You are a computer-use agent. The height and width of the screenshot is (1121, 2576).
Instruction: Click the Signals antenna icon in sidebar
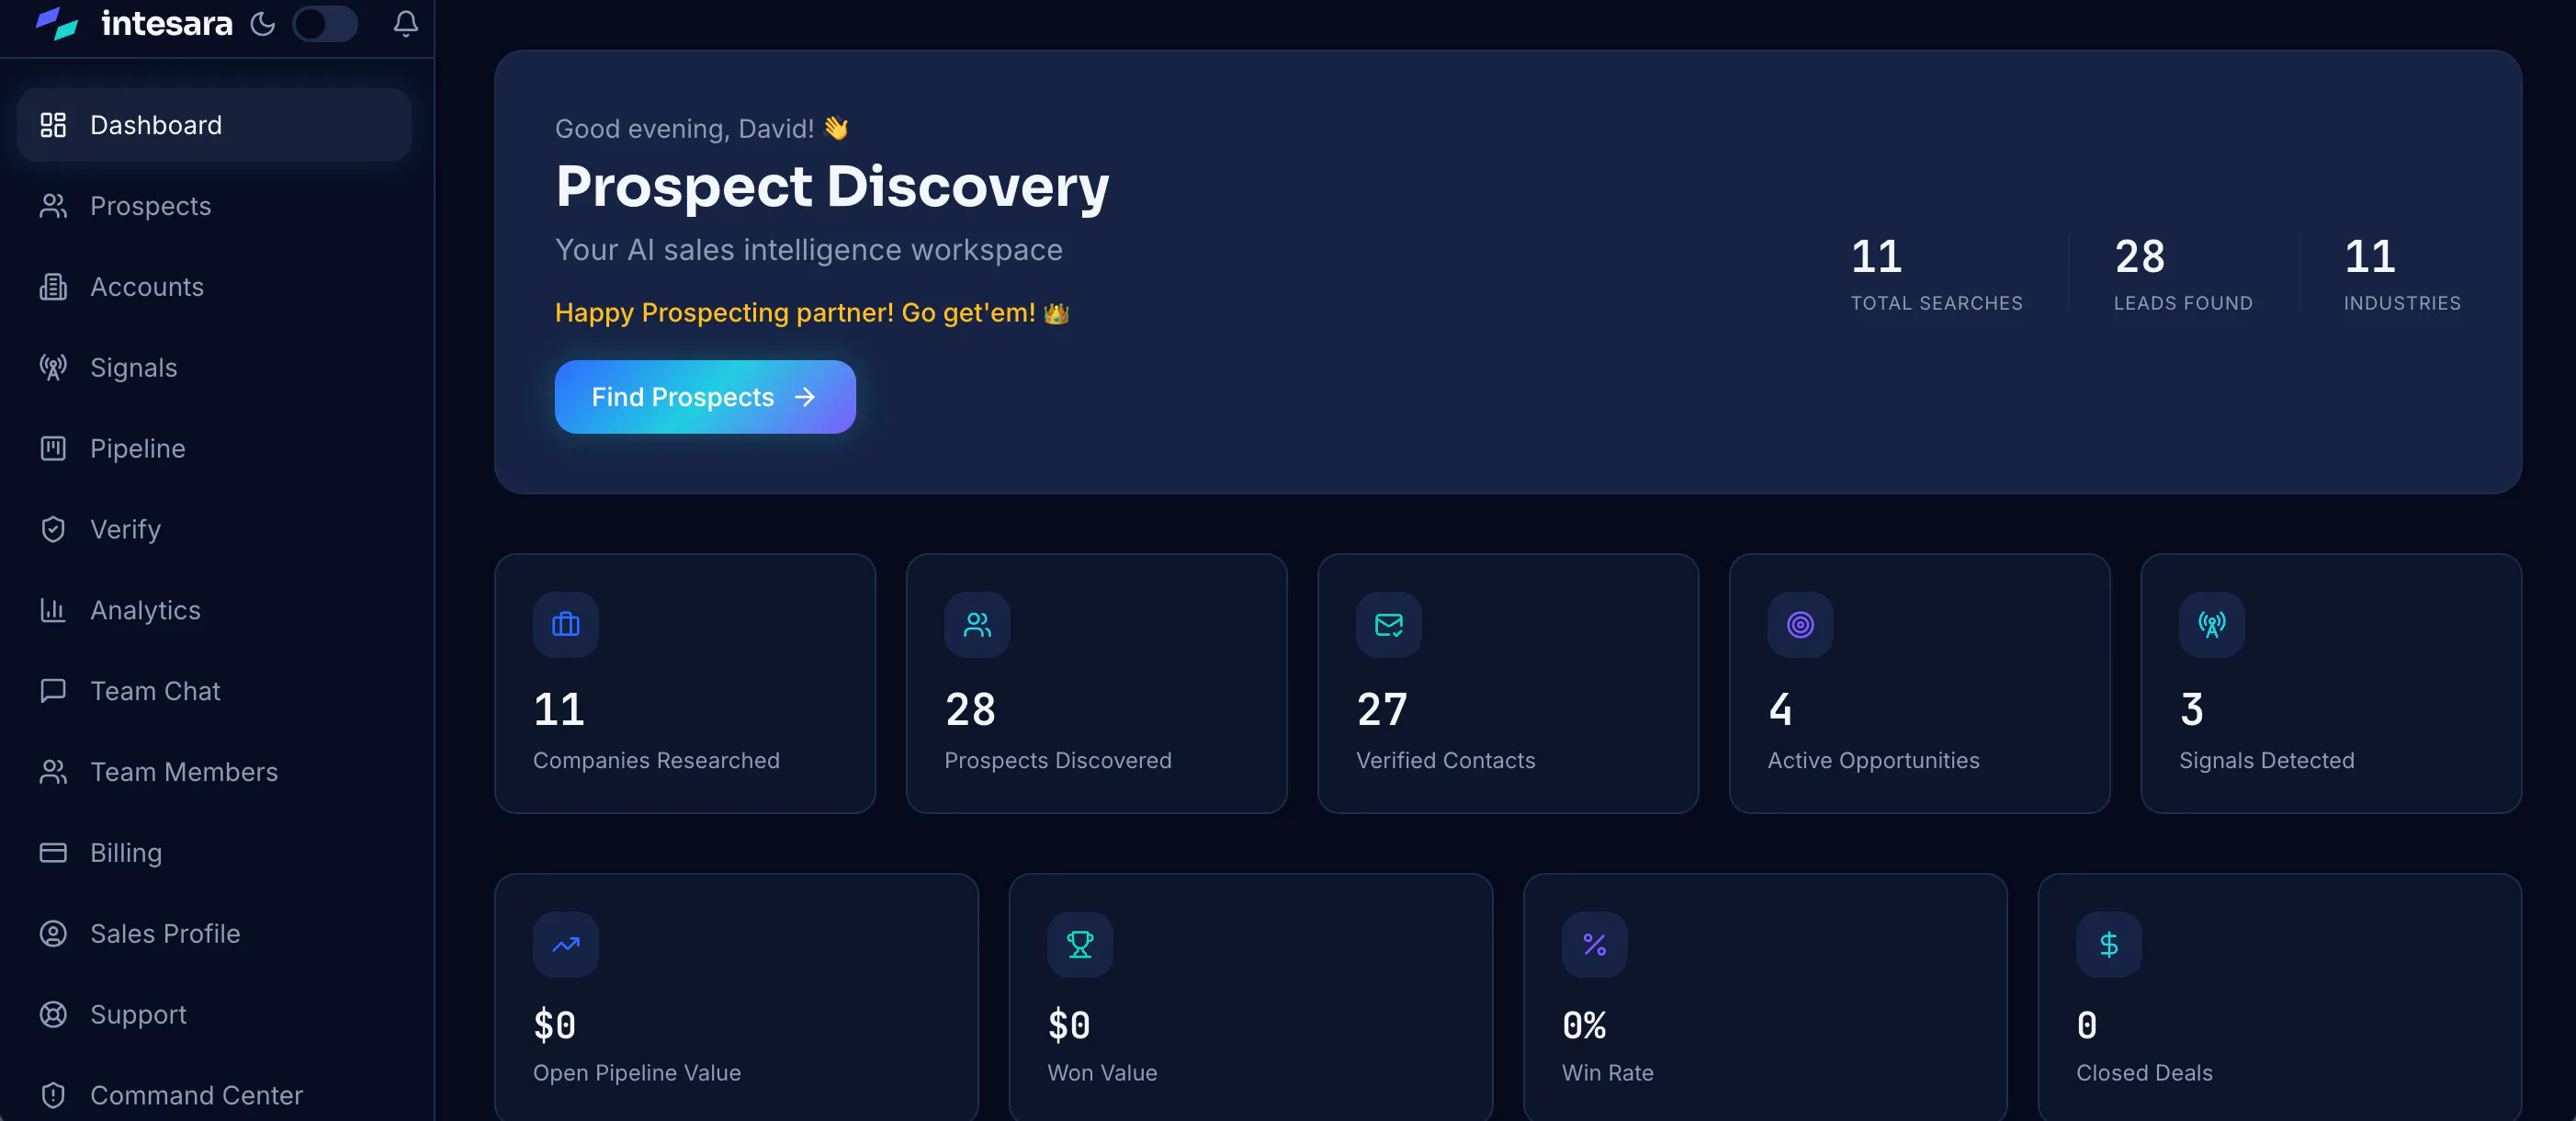53,368
